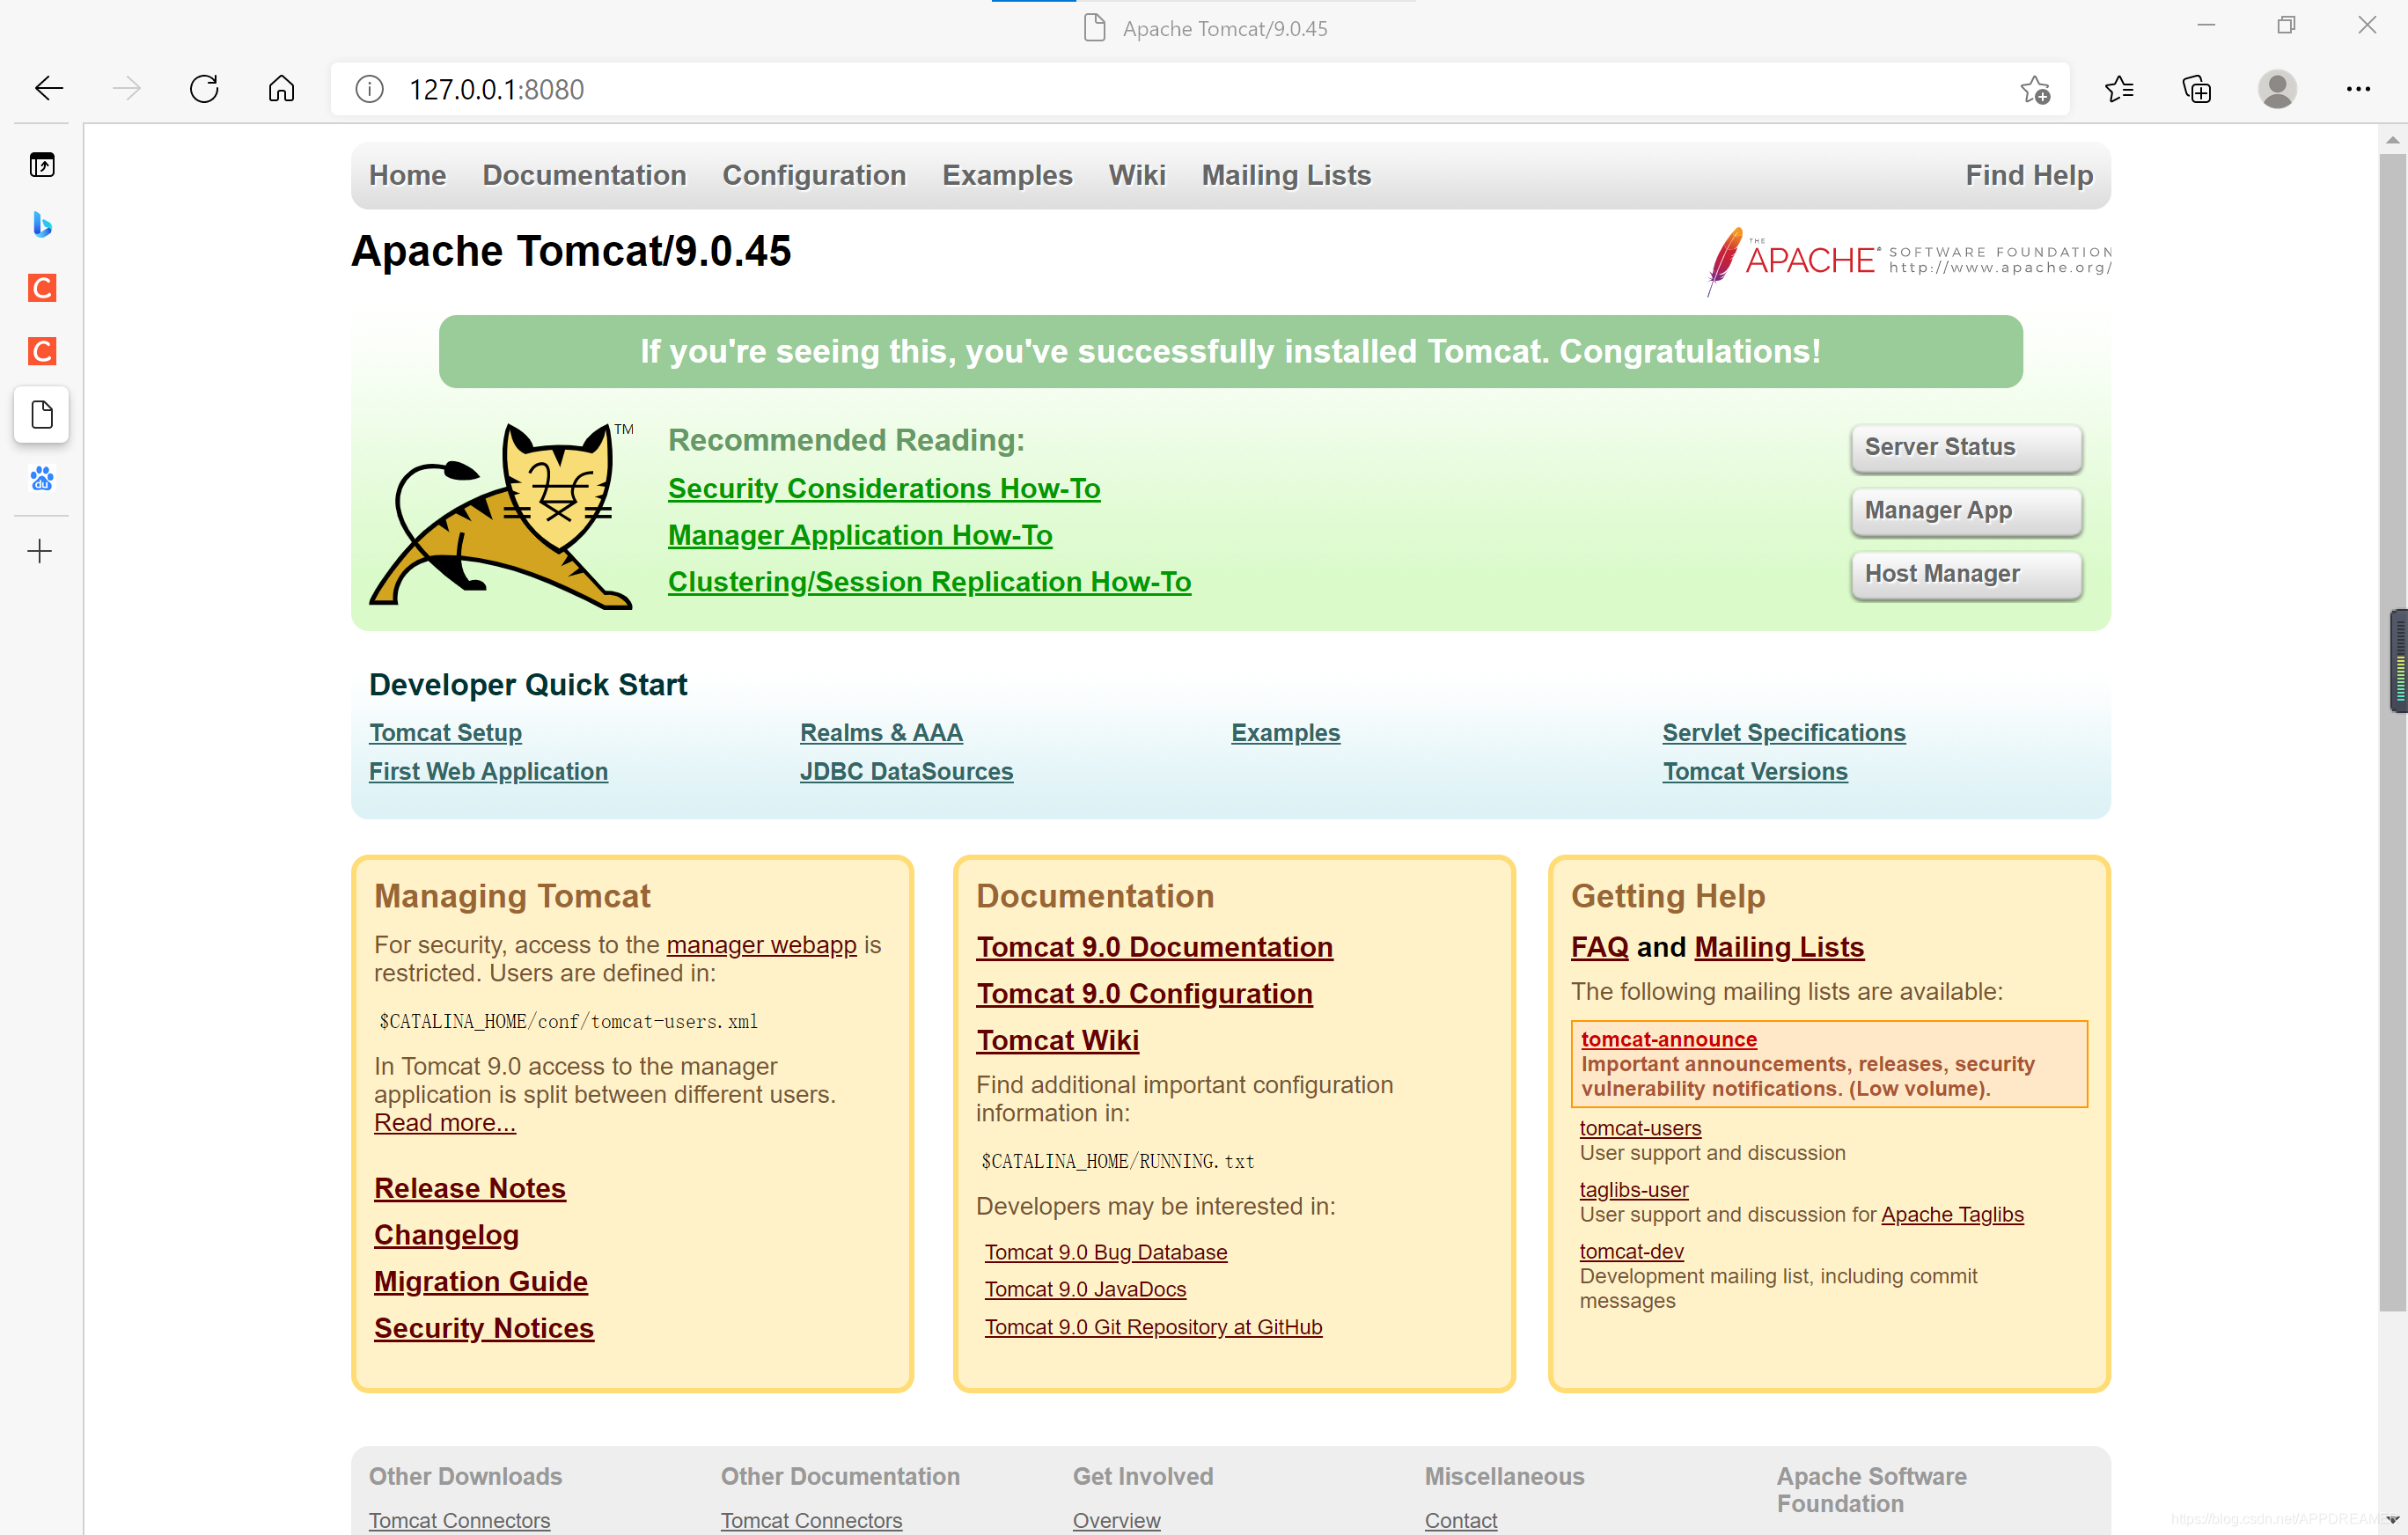Open the Bing tab in vertical tabs
This screenshot has width=2408, height=1535.
click(x=41, y=225)
